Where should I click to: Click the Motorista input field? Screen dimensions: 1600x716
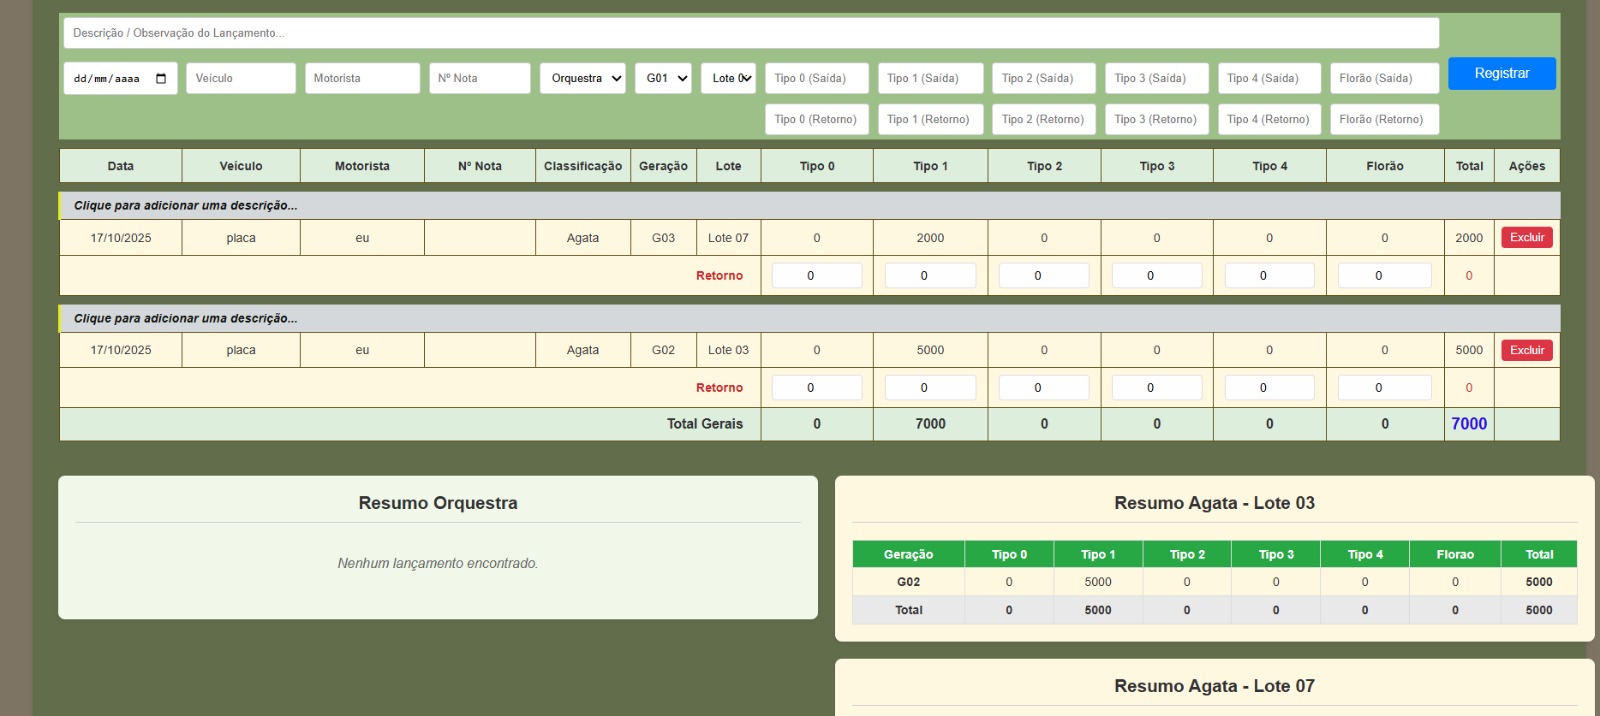[x=362, y=78]
